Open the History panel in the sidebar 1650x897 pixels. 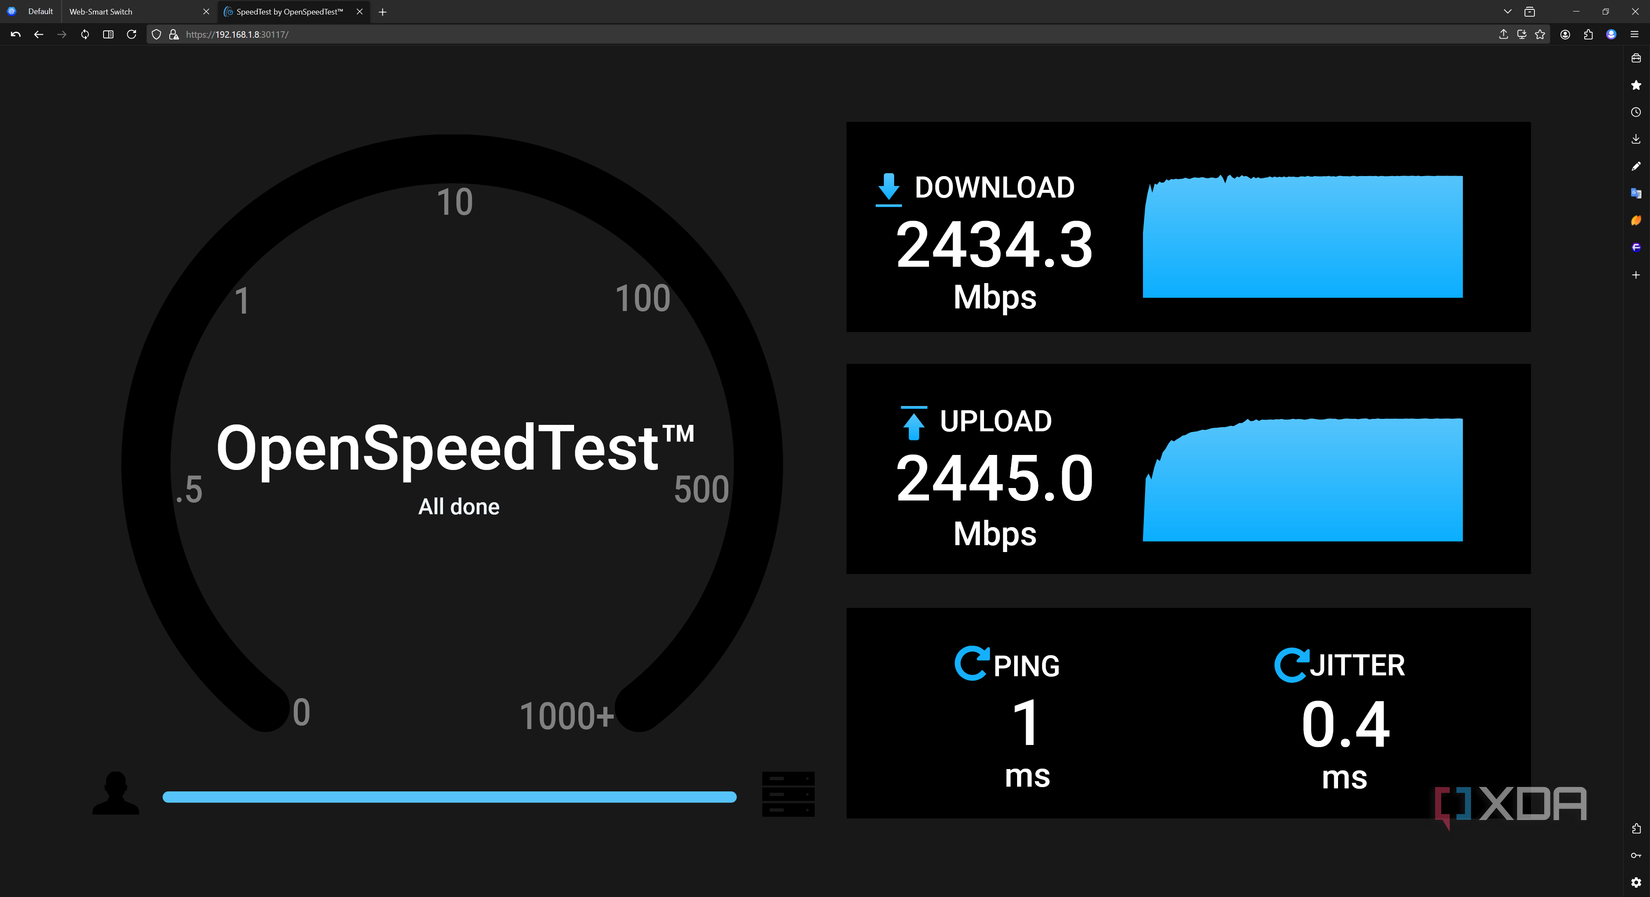click(1636, 112)
